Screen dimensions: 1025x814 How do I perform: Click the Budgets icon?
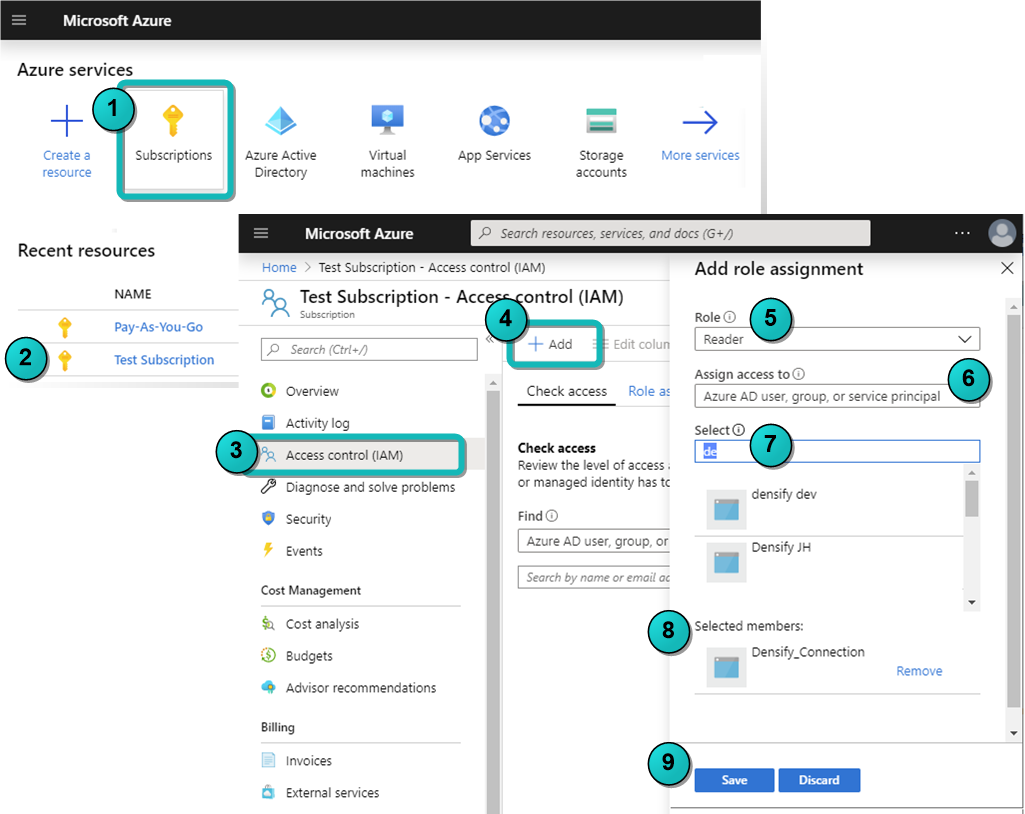pos(268,655)
